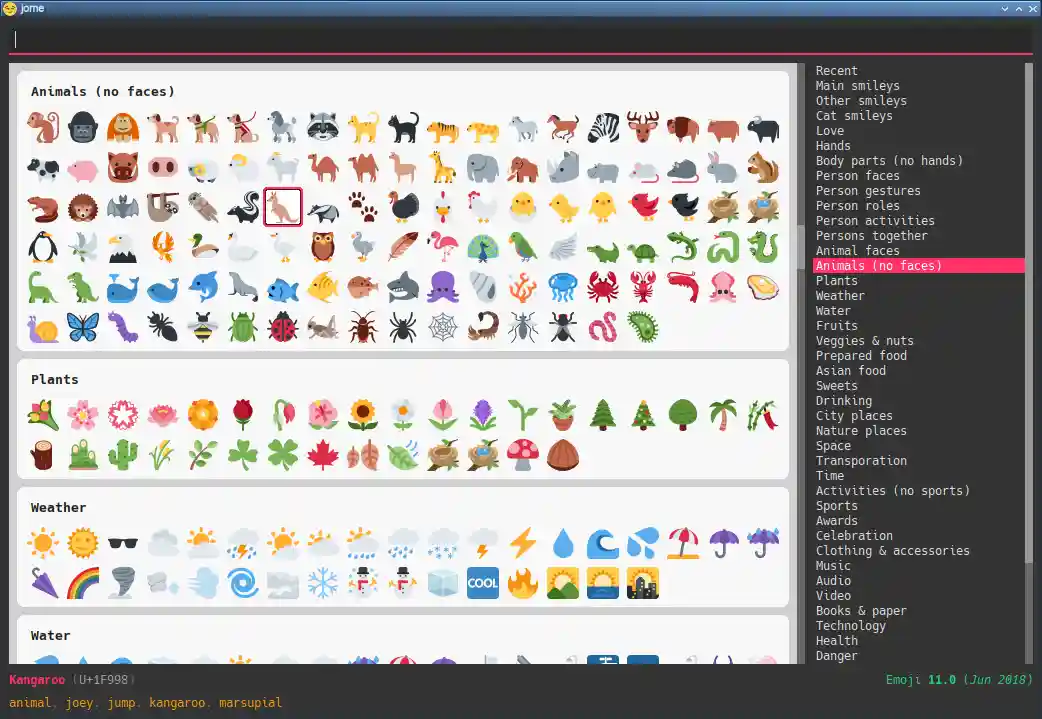The height and width of the screenshot is (719, 1042).
Task: Click the blue butterfly emoji
Action: point(83,327)
